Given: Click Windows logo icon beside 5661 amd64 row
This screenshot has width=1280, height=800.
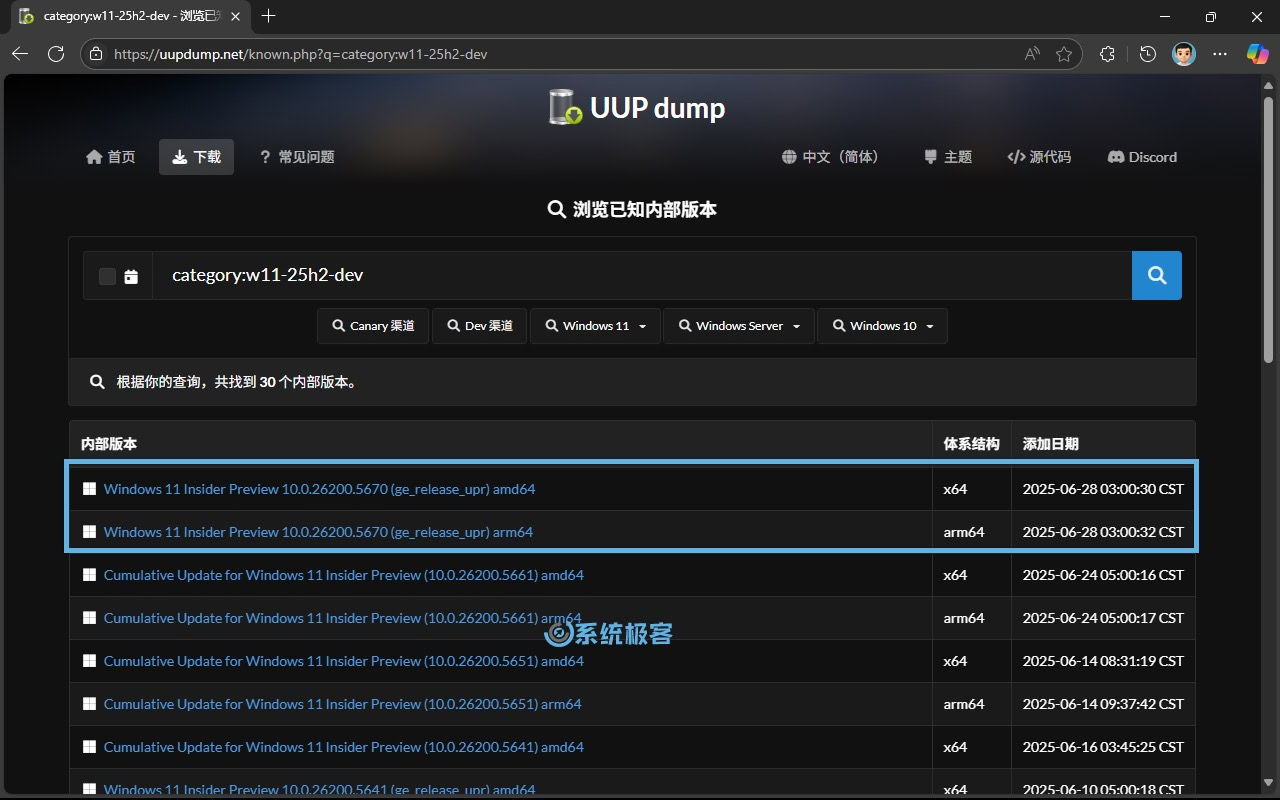Looking at the screenshot, I should click(x=89, y=575).
